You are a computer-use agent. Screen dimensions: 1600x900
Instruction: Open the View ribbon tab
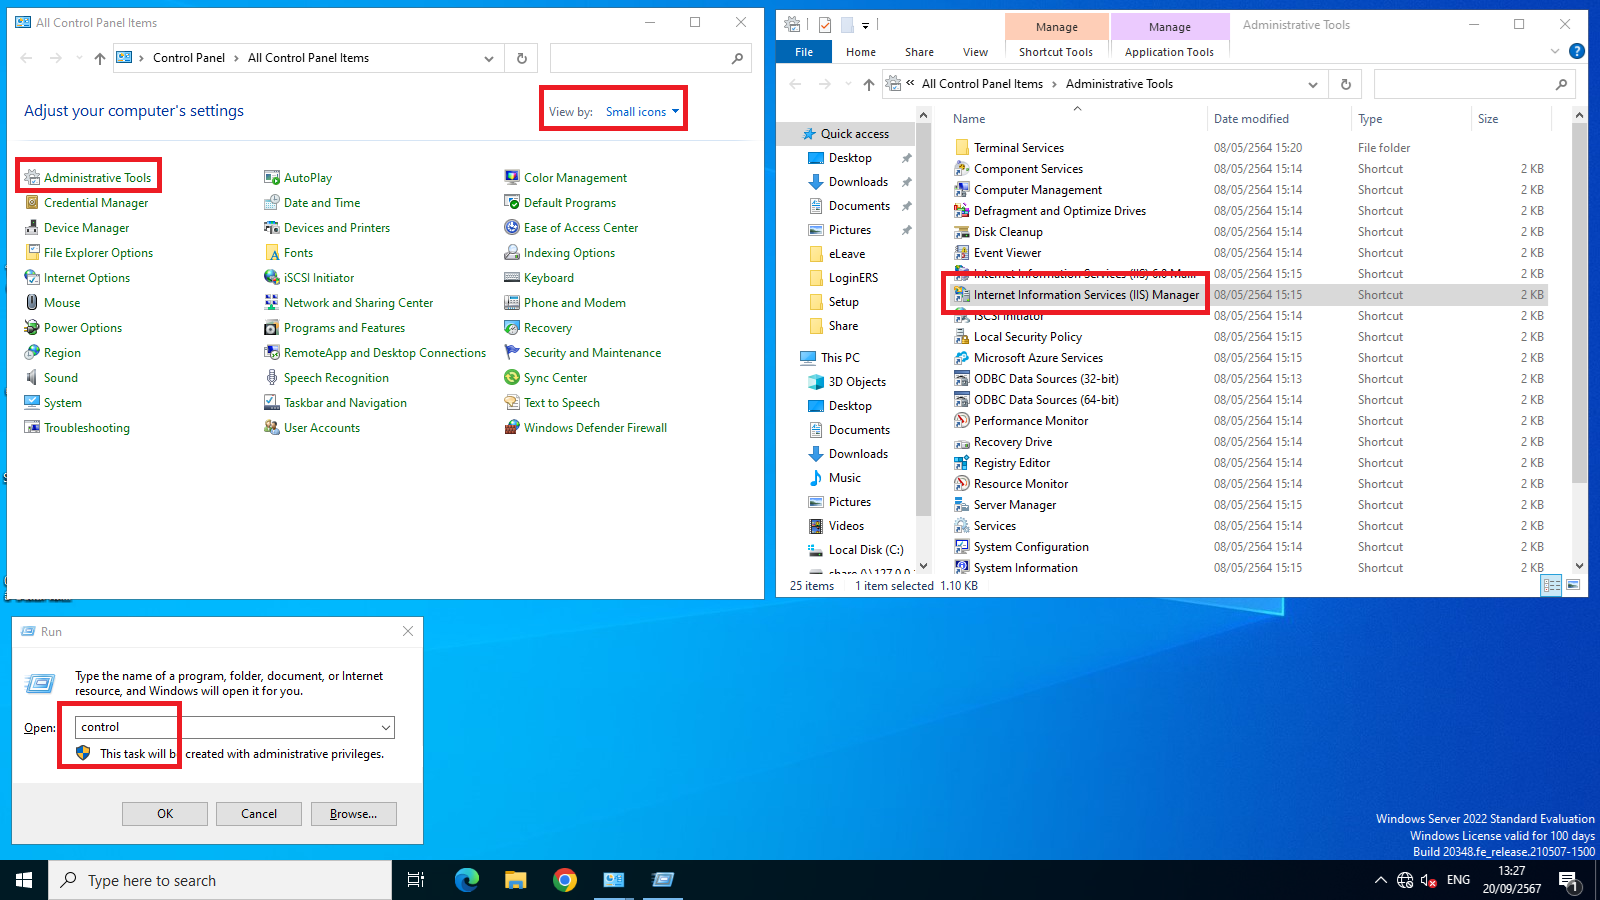(x=976, y=52)
